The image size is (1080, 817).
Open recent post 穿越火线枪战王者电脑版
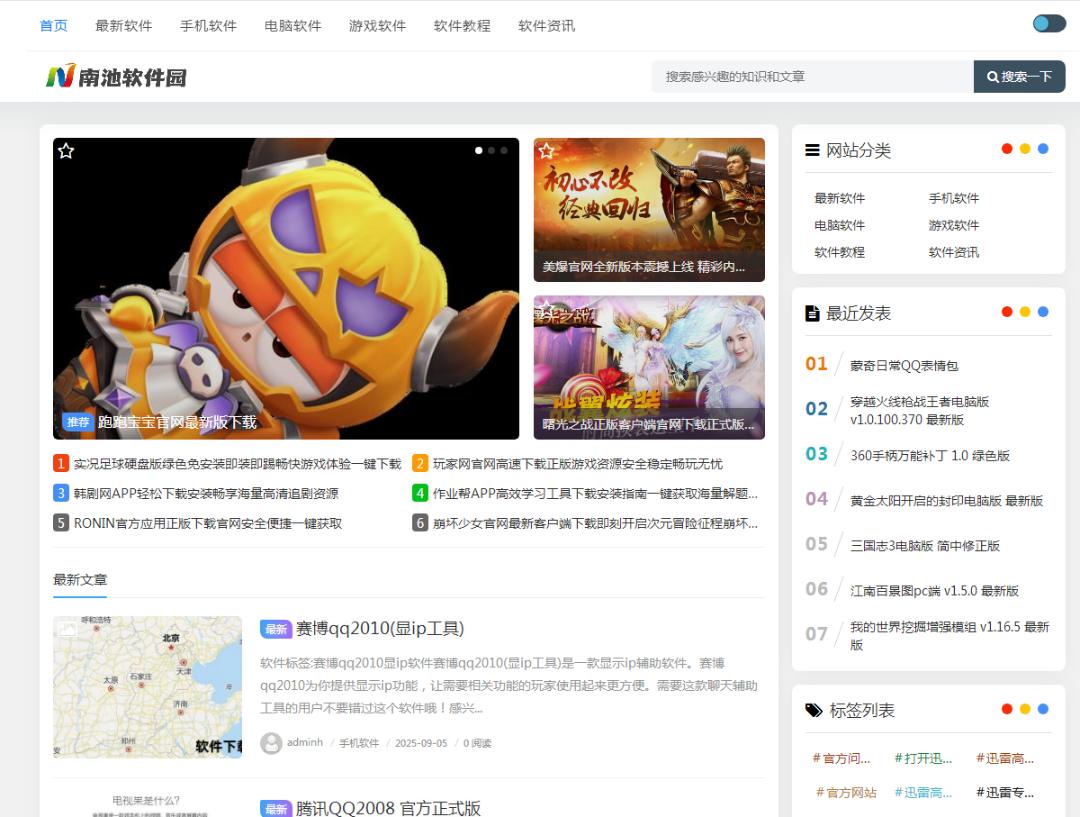(x=920, y=411)
